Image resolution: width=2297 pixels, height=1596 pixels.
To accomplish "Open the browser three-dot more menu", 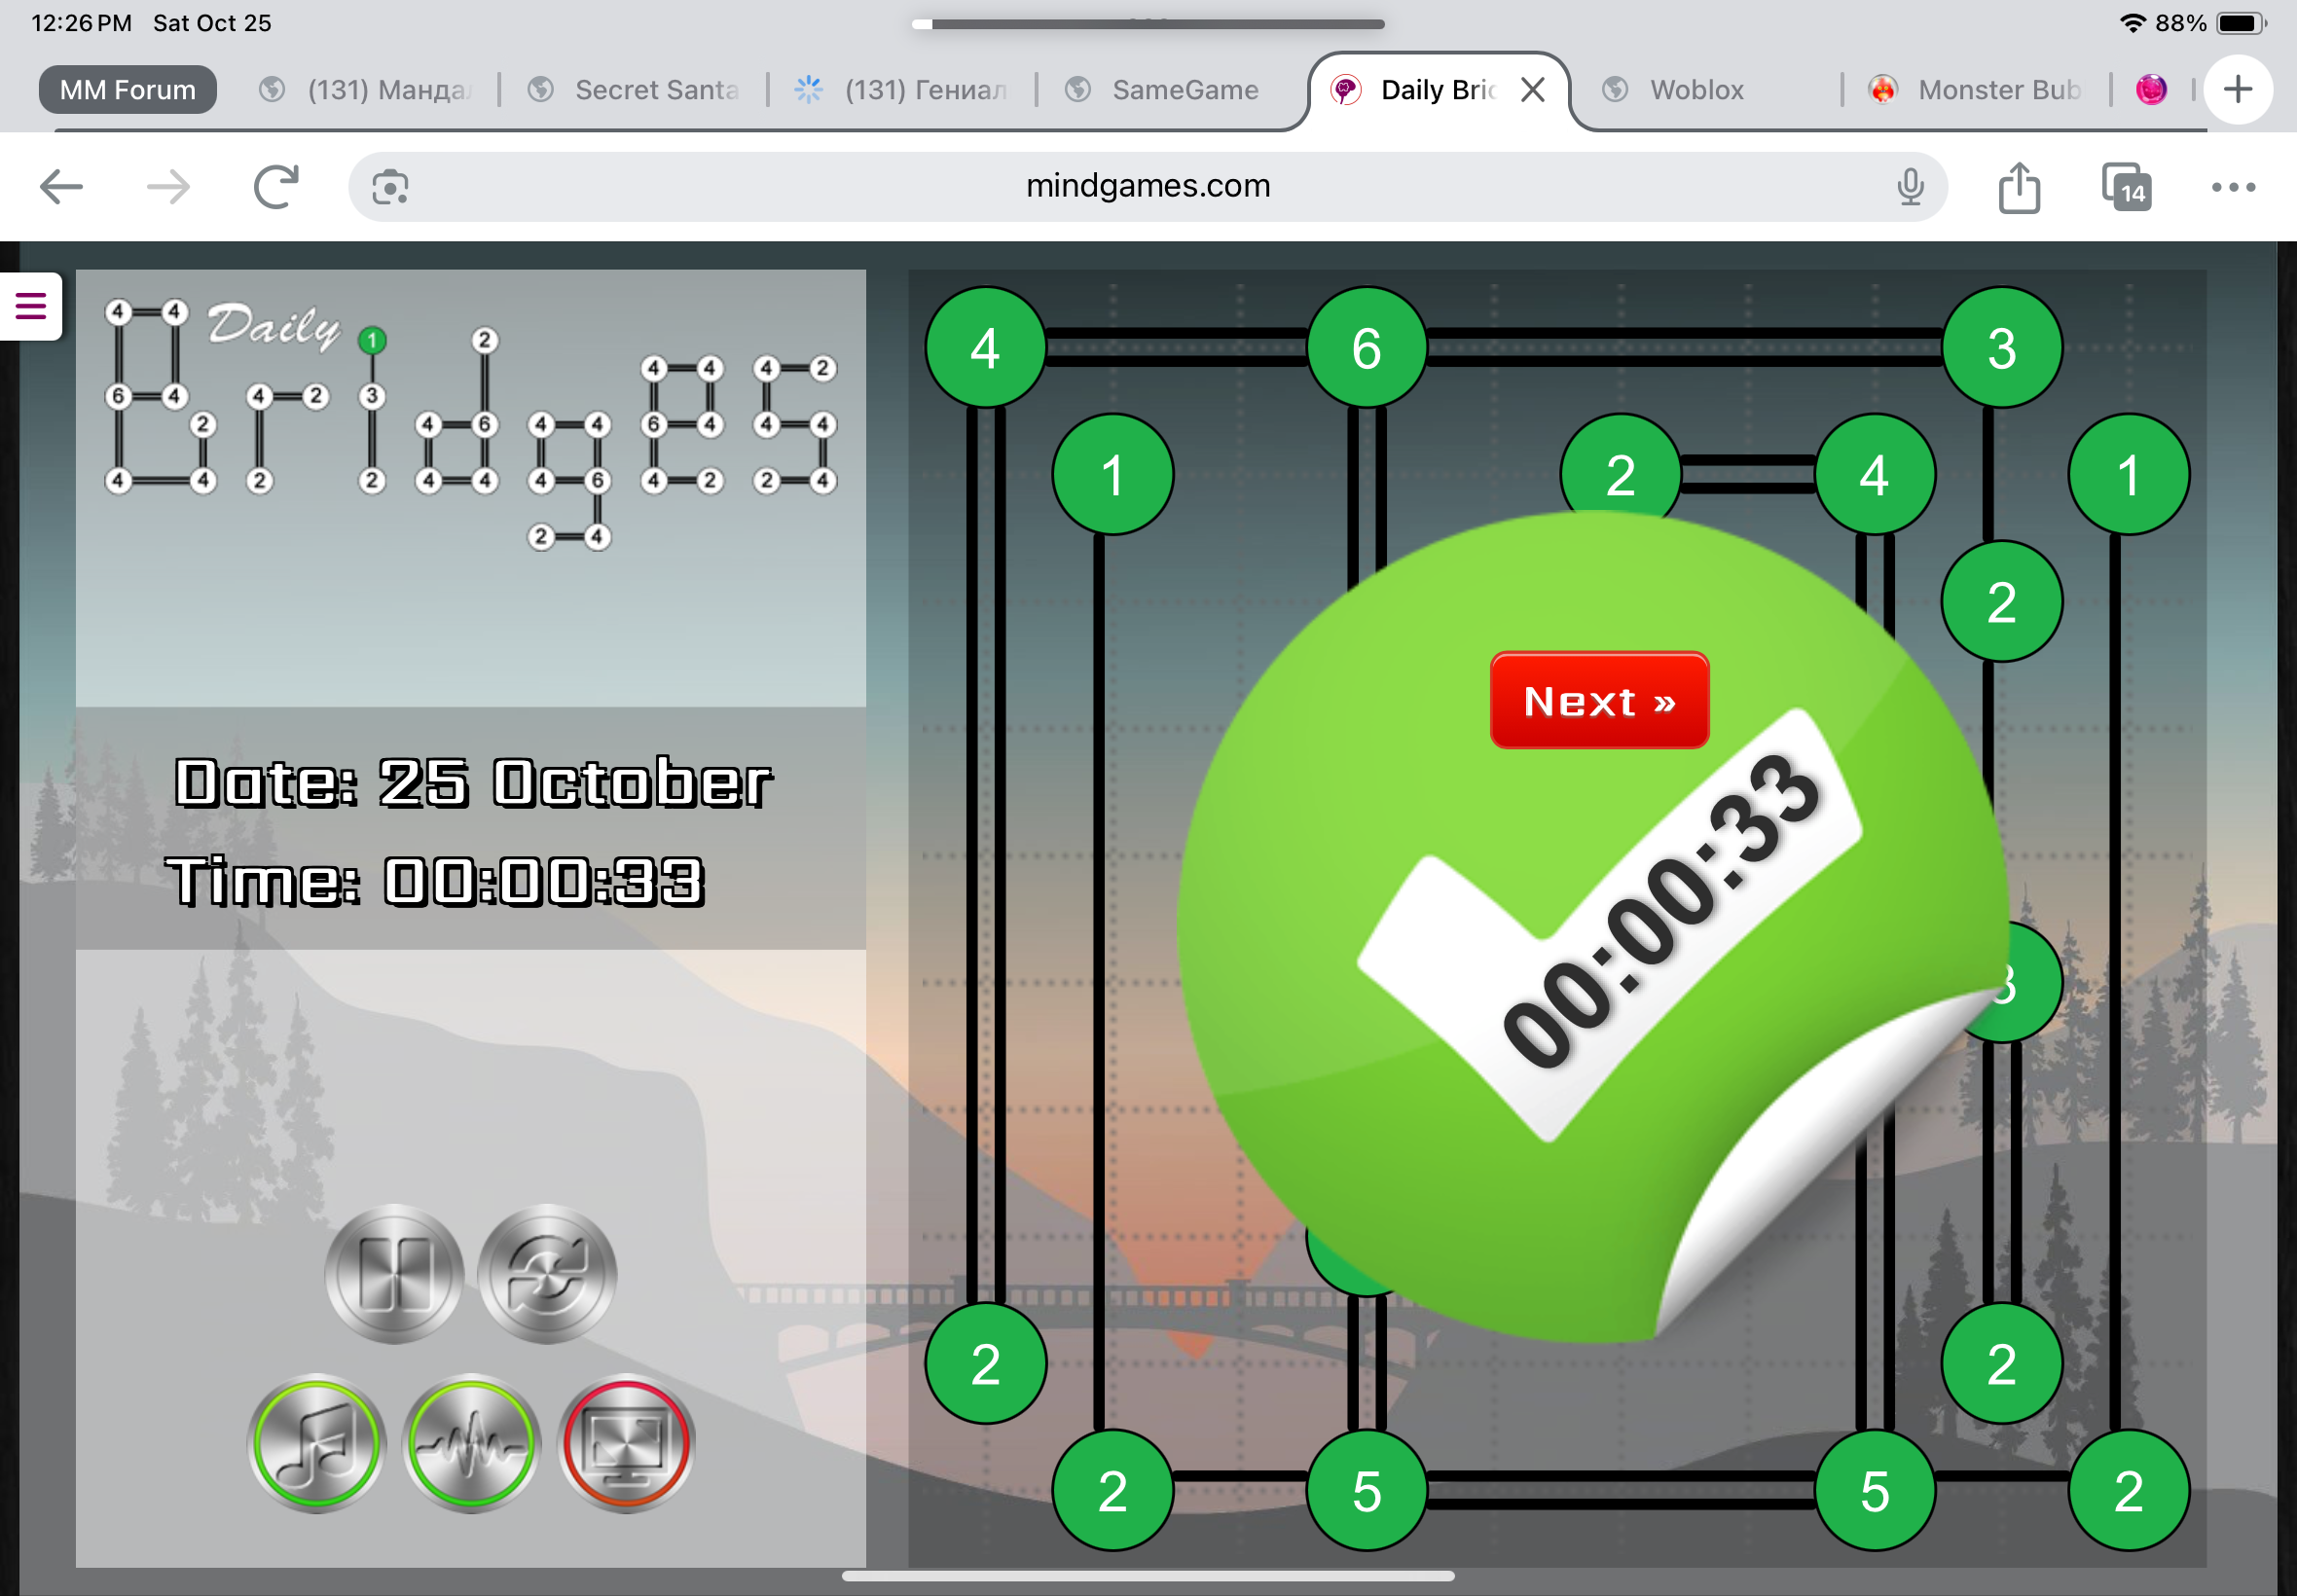I will [x=2232, y=187].
